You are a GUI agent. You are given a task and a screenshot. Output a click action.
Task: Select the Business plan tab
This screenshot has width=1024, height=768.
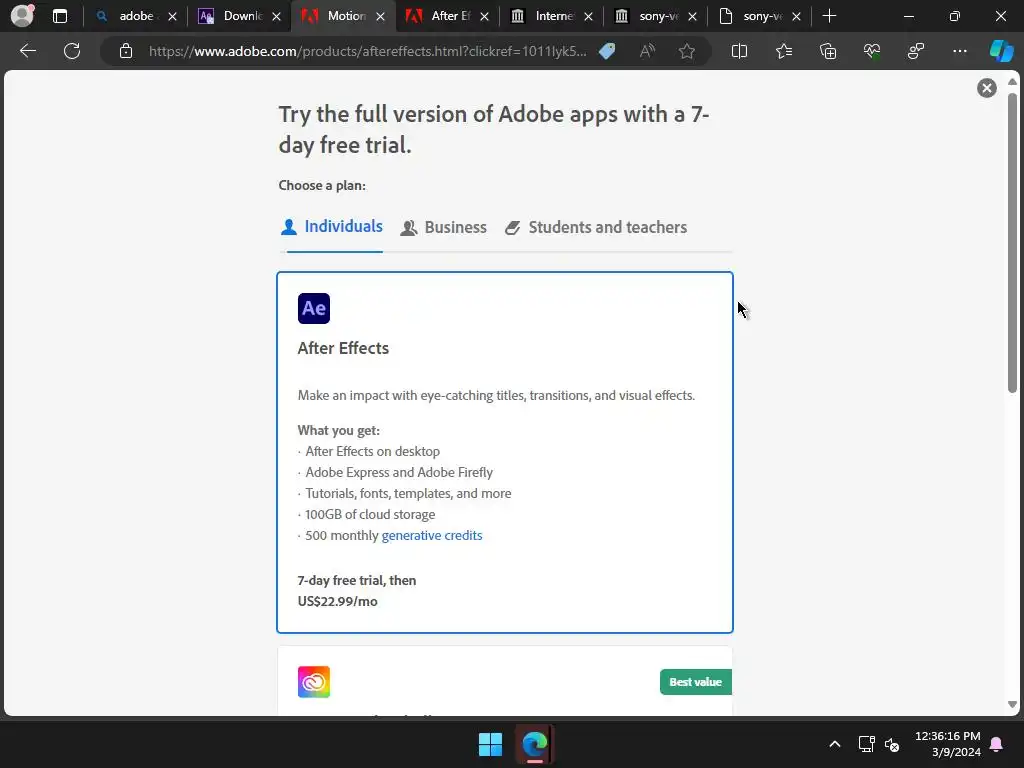(x=443, y=227)
